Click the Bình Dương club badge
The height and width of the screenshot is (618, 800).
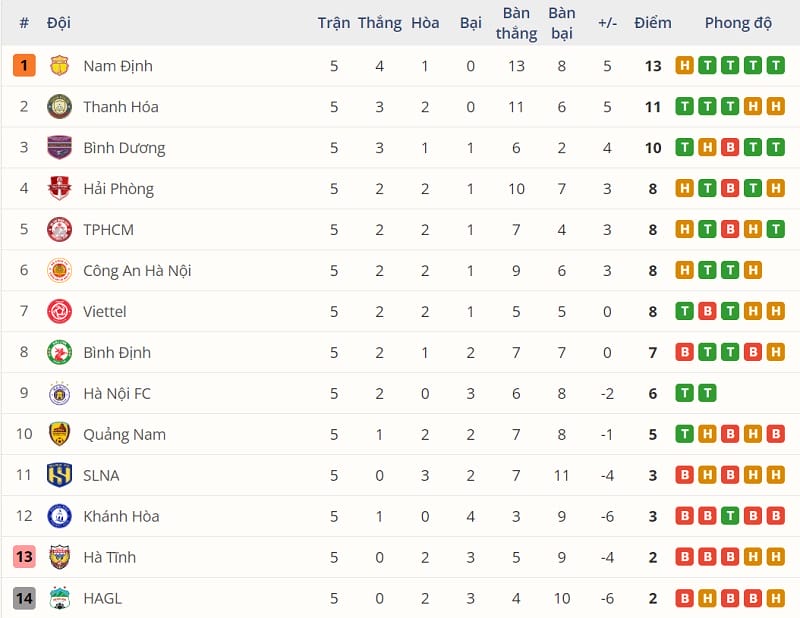pos(60,148)
